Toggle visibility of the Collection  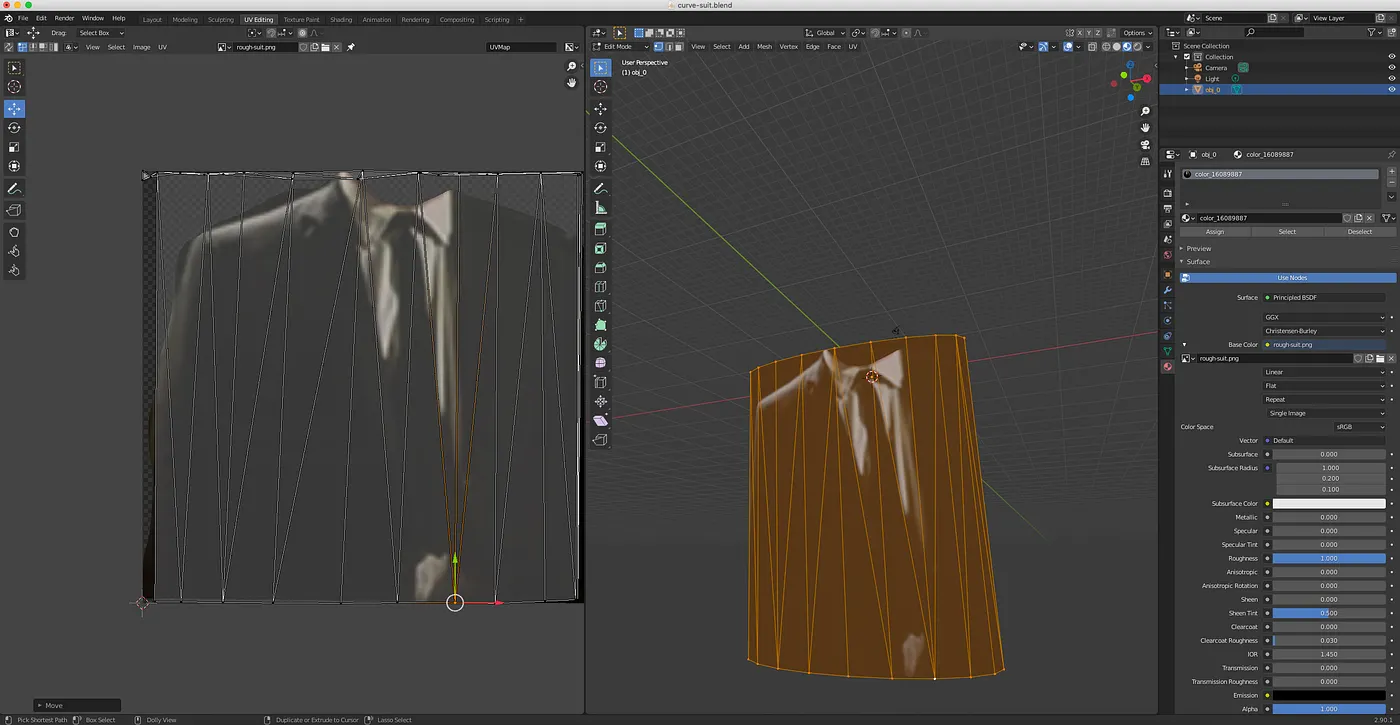[1391, 57]
